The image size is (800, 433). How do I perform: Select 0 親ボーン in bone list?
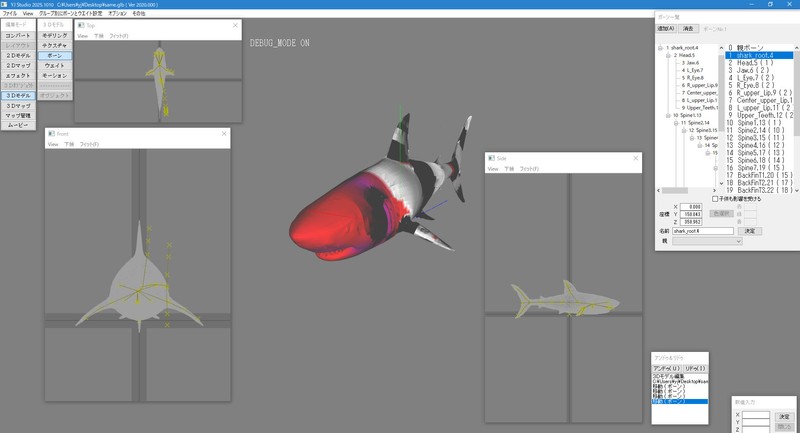coord(759,48)
